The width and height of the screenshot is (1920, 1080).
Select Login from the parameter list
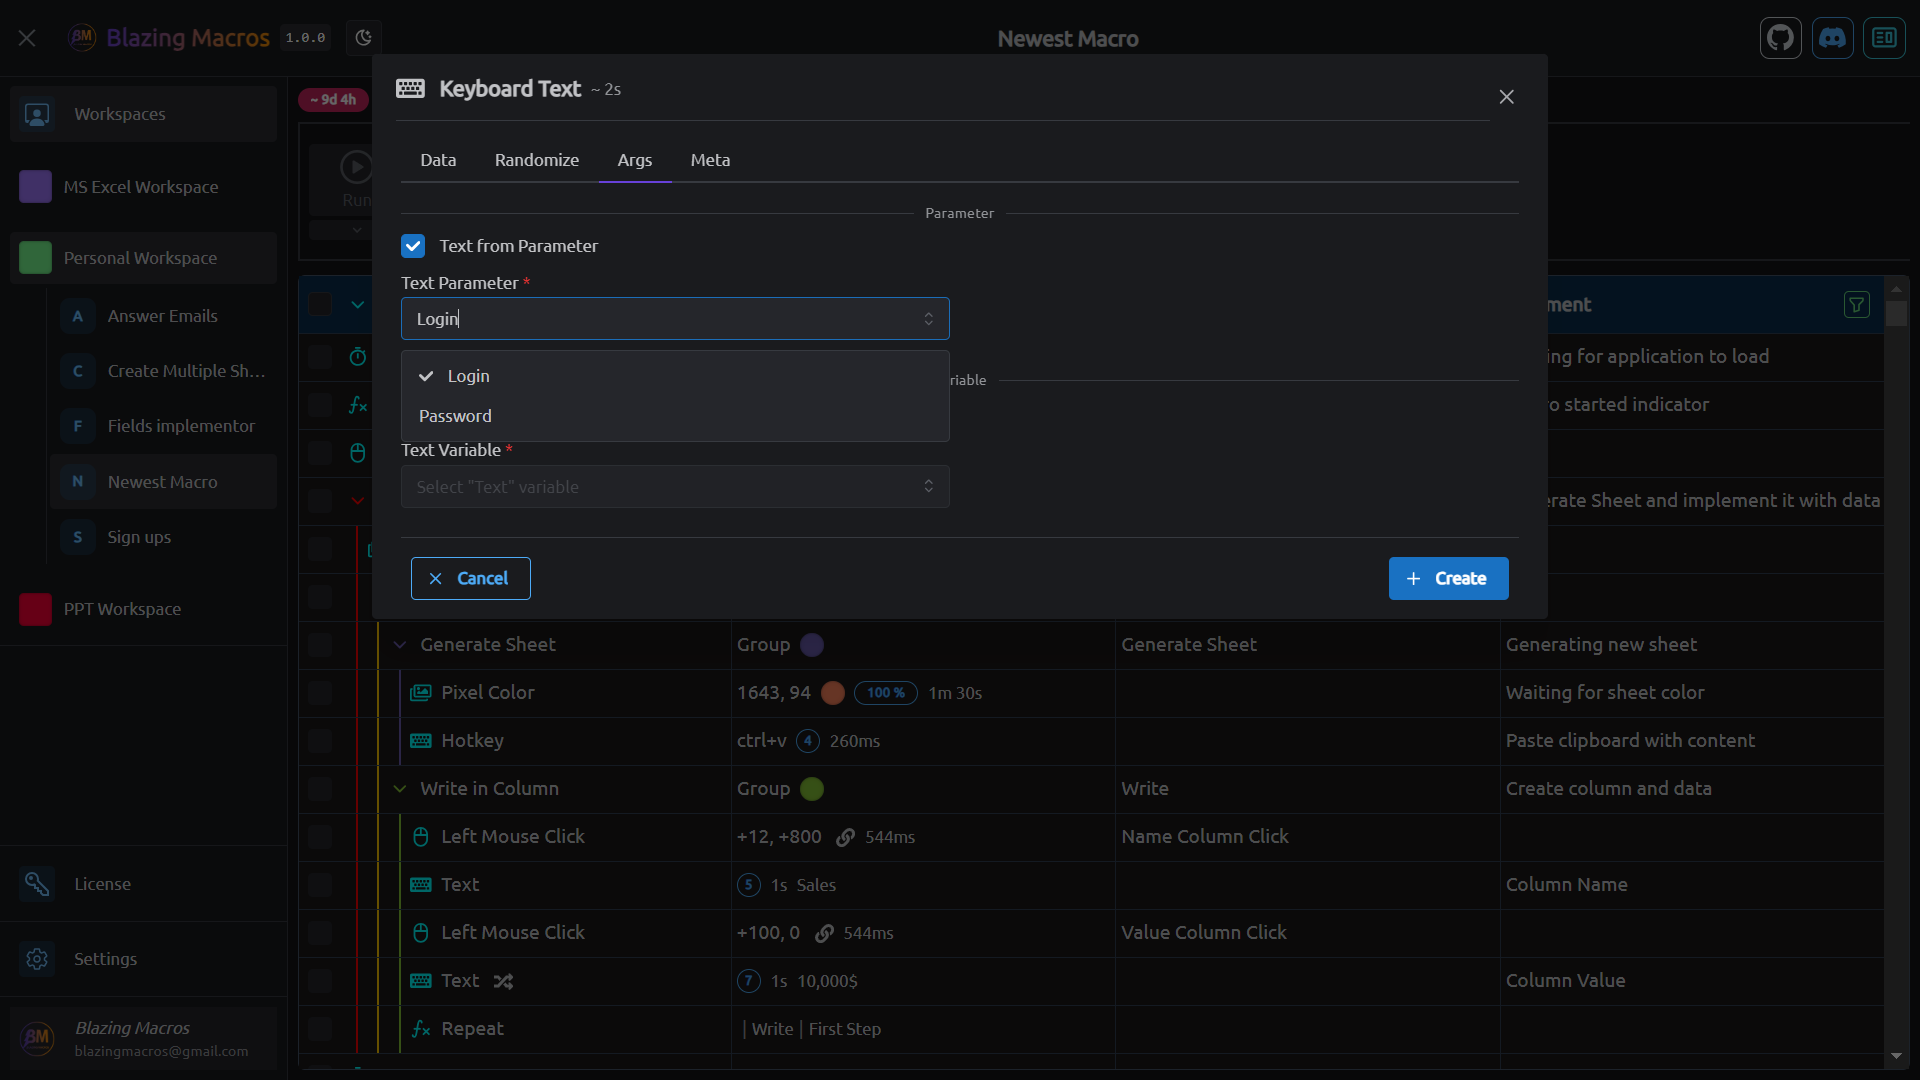click(675, 376)
